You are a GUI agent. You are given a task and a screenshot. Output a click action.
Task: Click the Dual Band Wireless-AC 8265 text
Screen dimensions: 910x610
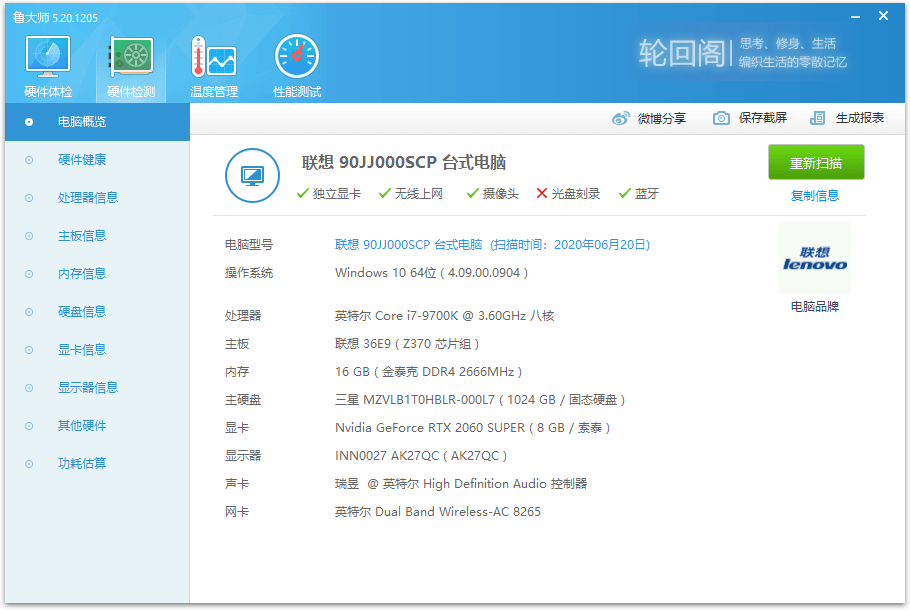click(438, 512)
